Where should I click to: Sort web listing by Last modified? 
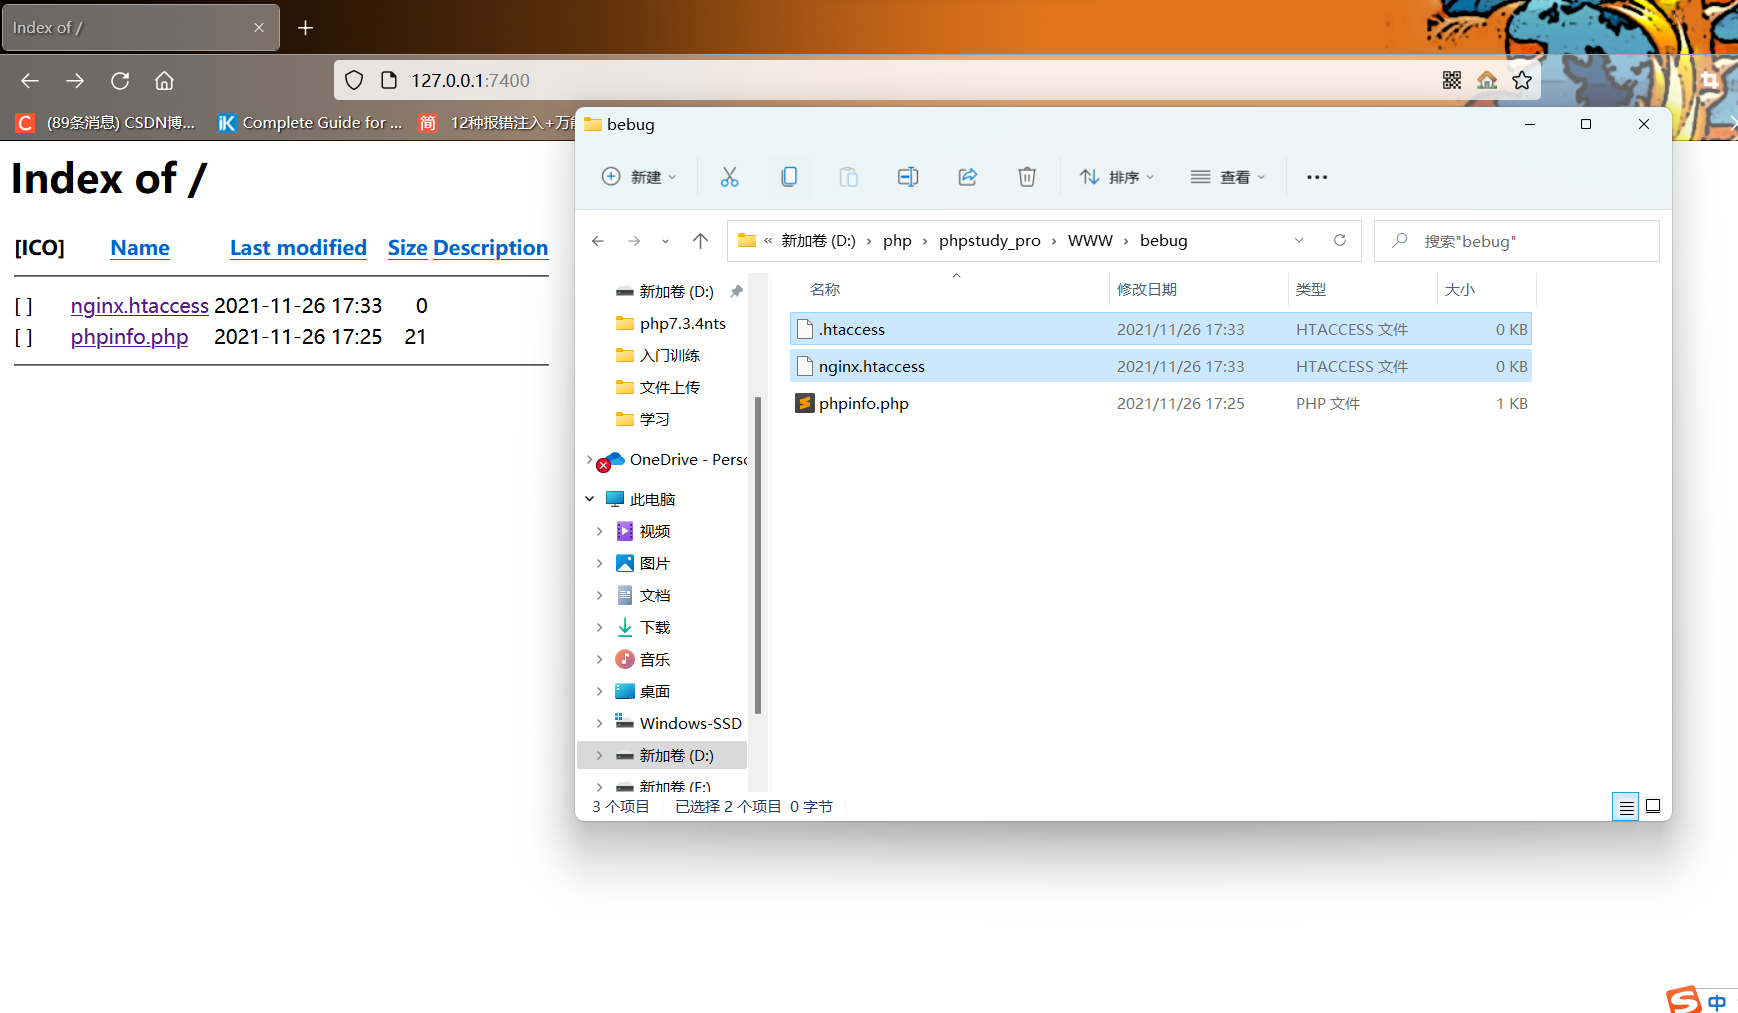(298, 247)
